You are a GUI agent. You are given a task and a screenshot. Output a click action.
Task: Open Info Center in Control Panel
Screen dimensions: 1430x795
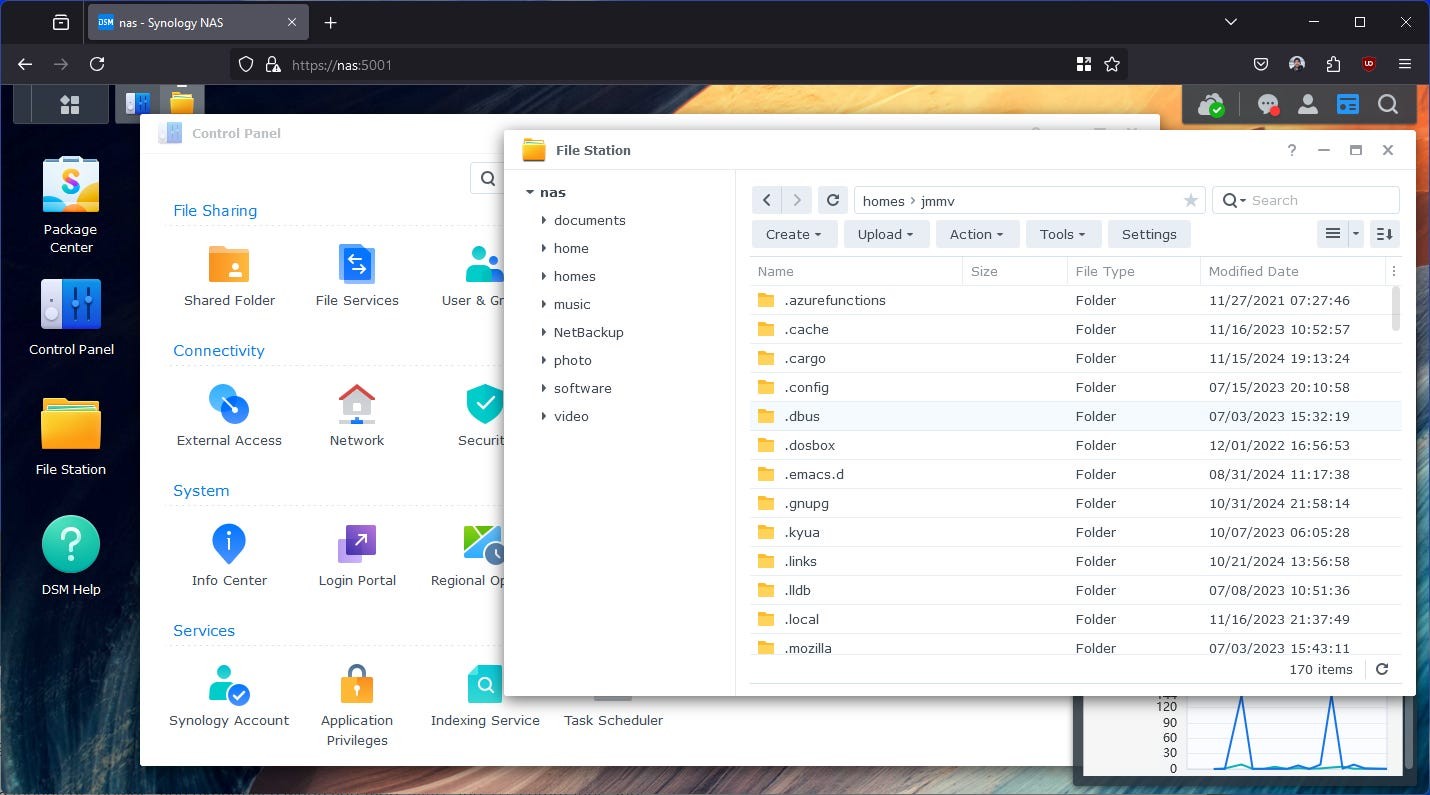(229, 556)
